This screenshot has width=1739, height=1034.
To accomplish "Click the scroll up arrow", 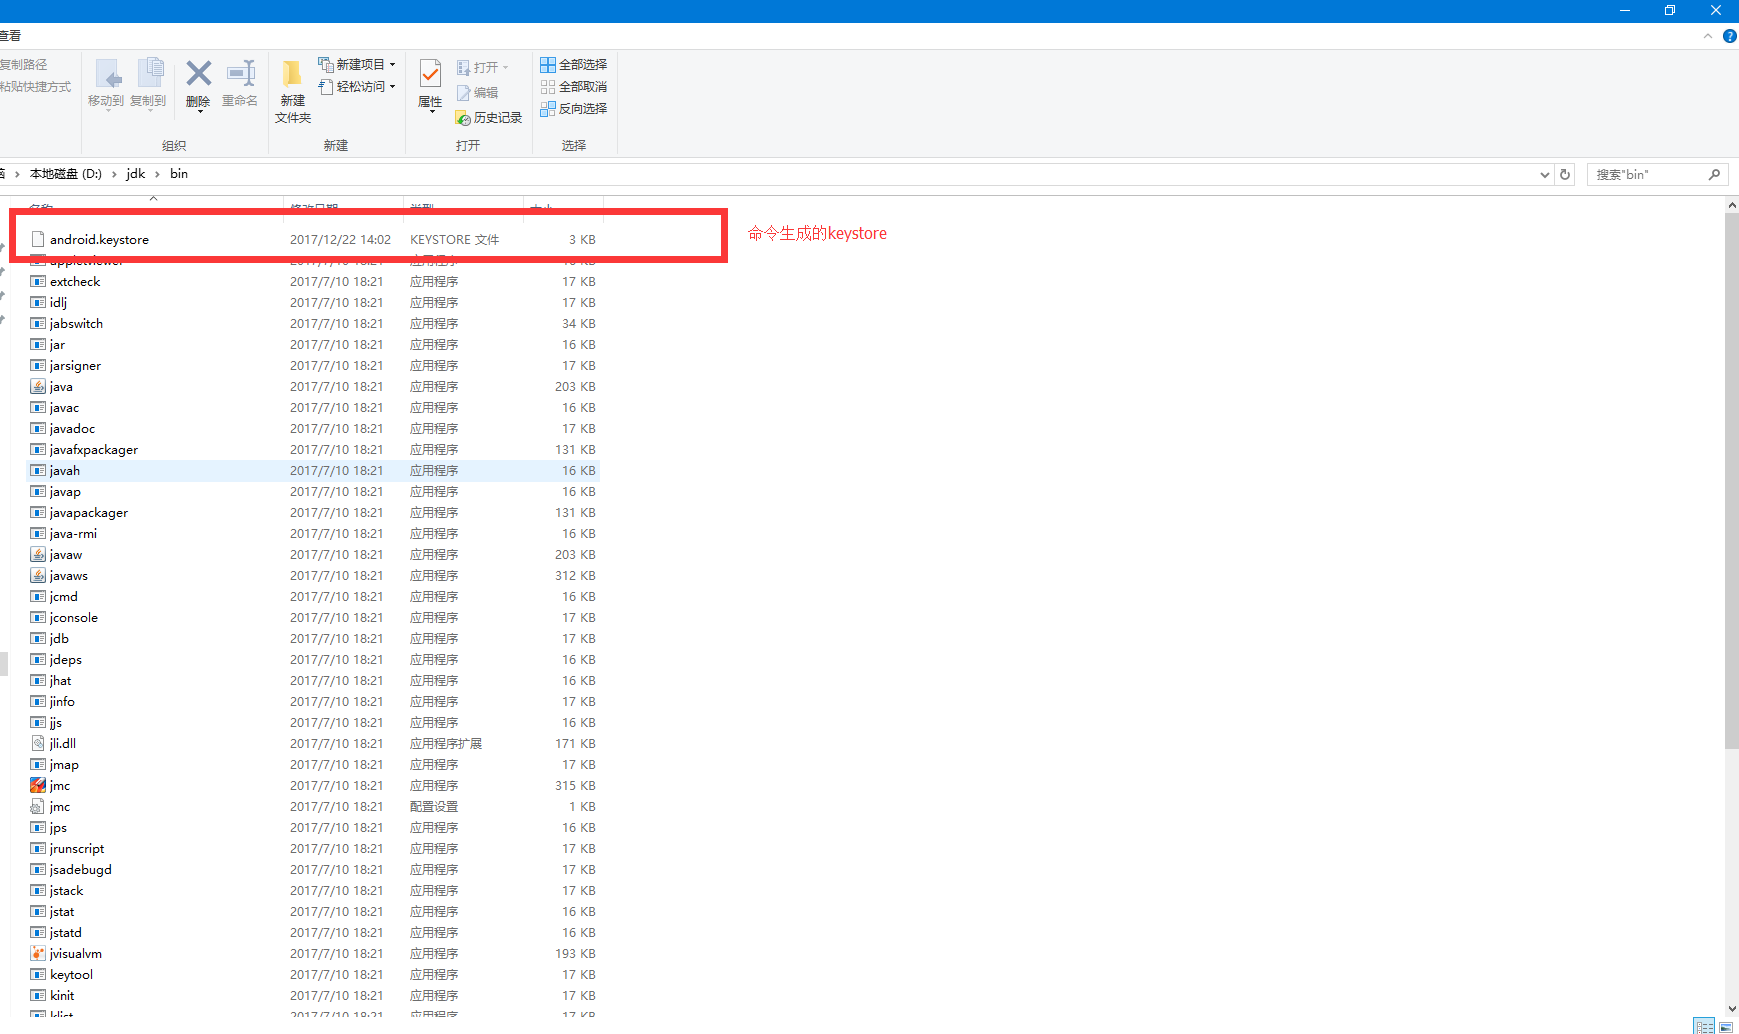I will click(1731, 205).
